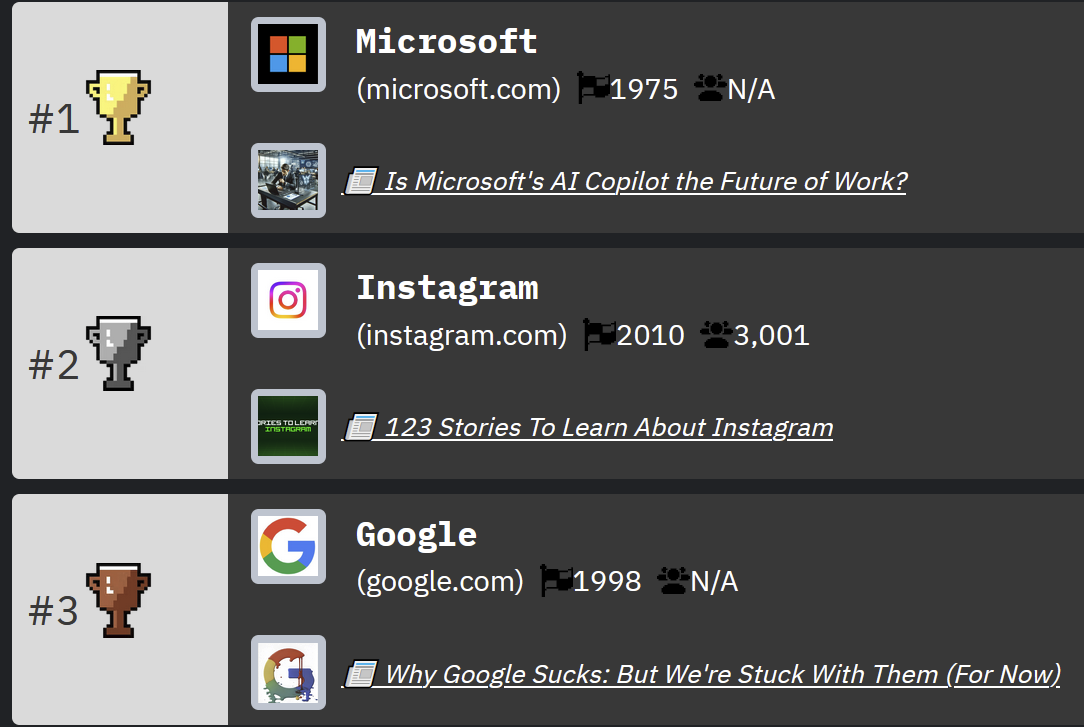Open the Instagram company heading
This screenshot has height=727, width=1084.
447,288
